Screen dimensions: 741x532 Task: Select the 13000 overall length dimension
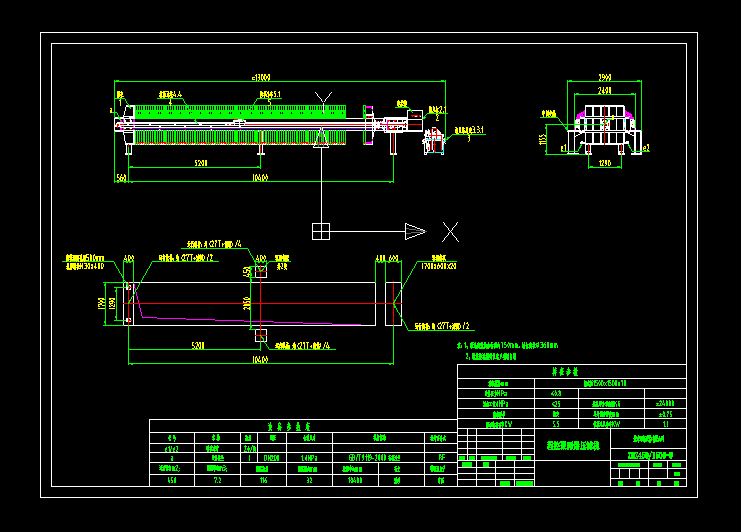(x=261, y=77)
